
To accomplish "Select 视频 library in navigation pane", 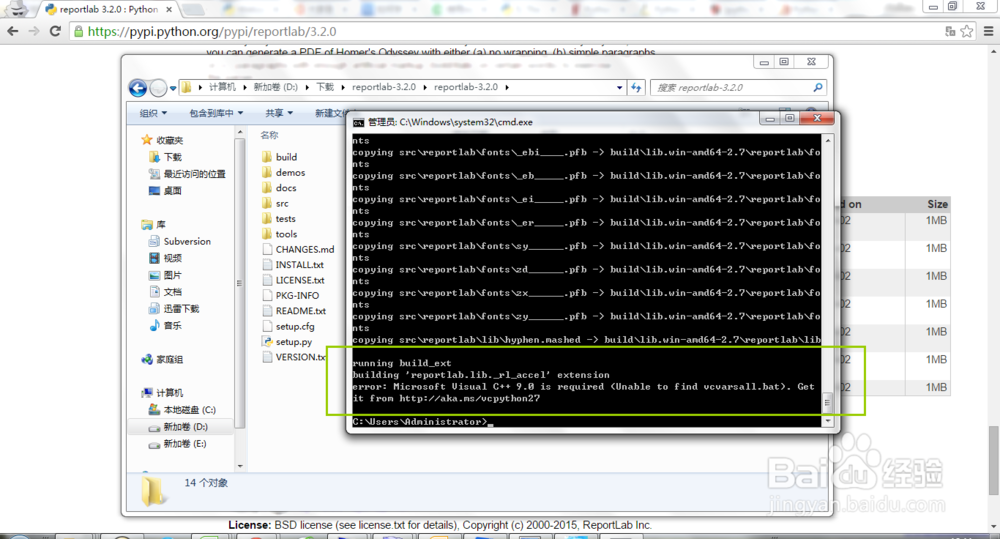I will click(x=173, y=258).
